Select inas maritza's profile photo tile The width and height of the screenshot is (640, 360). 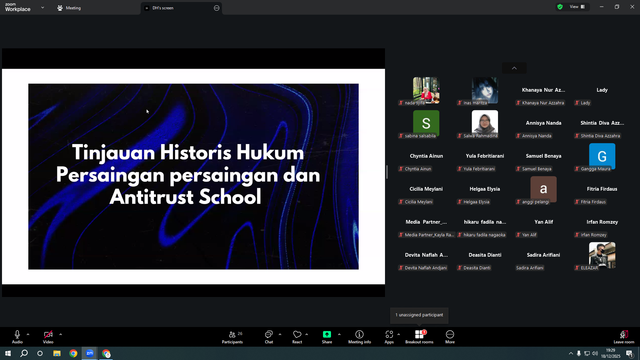pyautogui.click(x=485, y=89)
